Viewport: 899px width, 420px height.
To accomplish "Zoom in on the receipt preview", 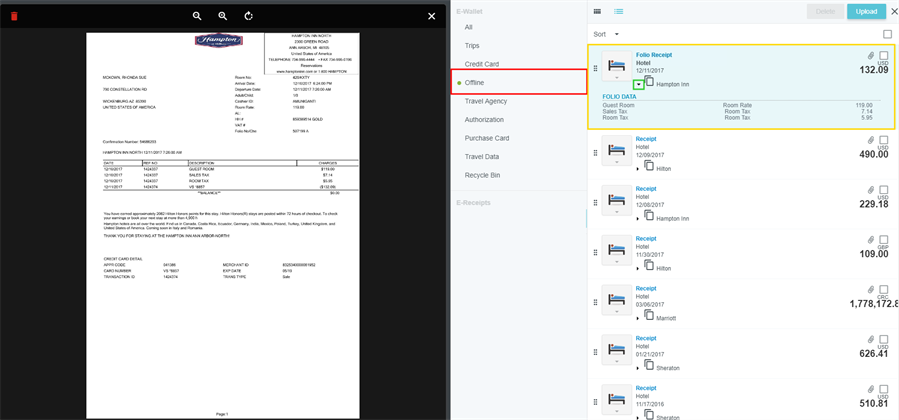I will click(222, 16).
